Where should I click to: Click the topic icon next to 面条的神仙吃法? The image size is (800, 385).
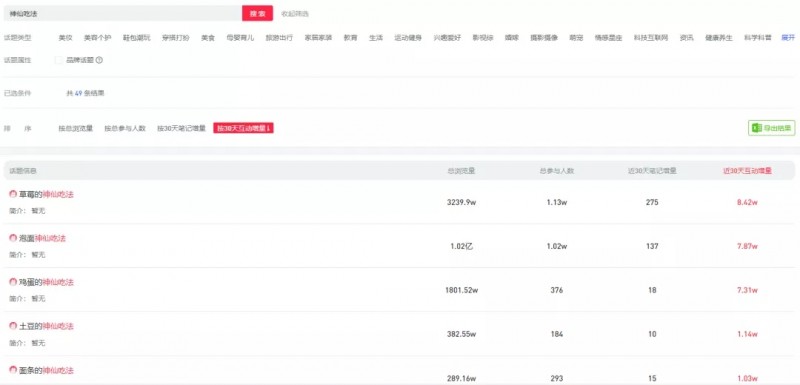[x=13, y=370]
